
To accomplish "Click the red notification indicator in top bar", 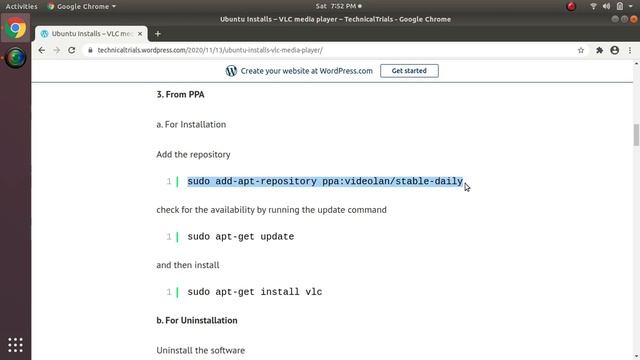I will (x=571, y=6).
